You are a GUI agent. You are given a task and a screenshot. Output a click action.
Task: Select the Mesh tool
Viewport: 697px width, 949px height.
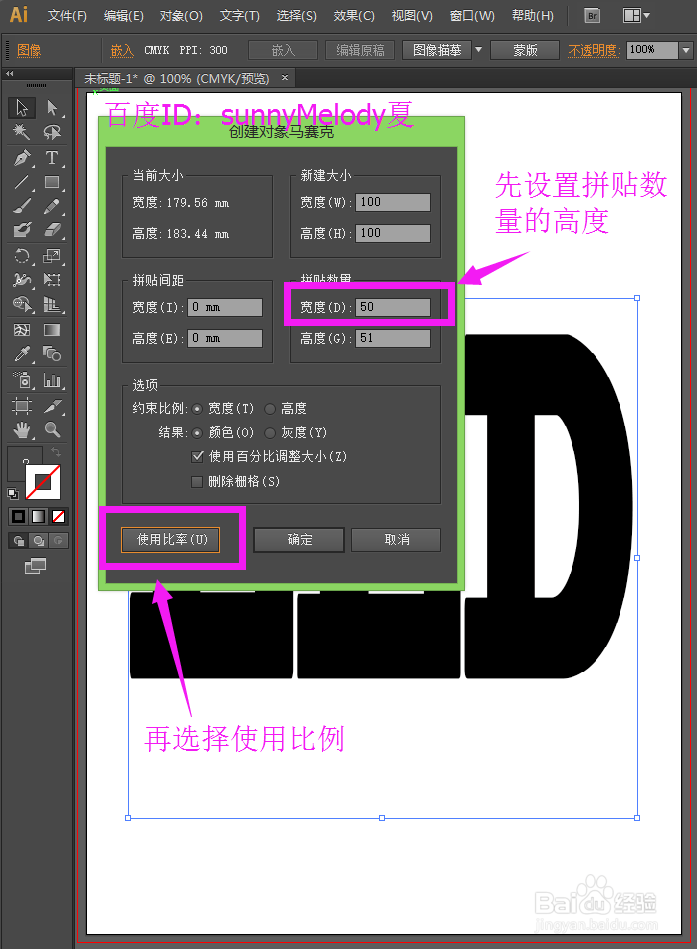coord(22,330)
